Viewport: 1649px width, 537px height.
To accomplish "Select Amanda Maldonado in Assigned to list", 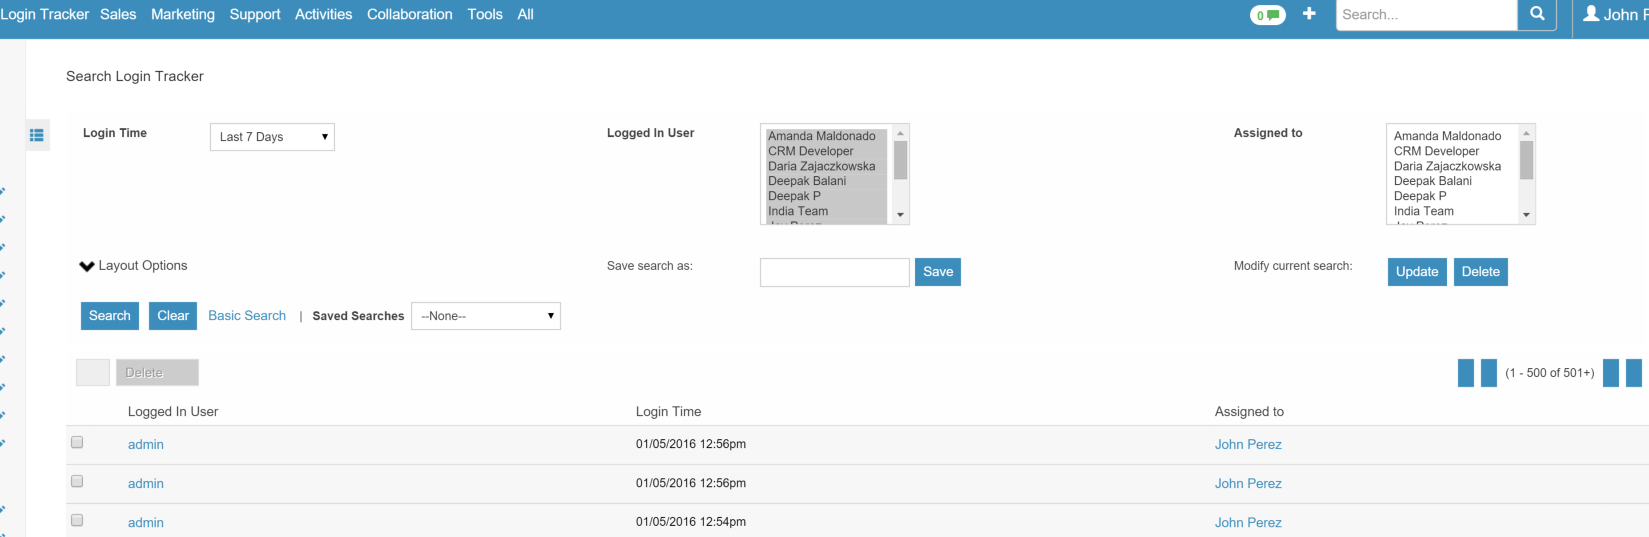I will pyautogui.click(x=1452, y=136).
